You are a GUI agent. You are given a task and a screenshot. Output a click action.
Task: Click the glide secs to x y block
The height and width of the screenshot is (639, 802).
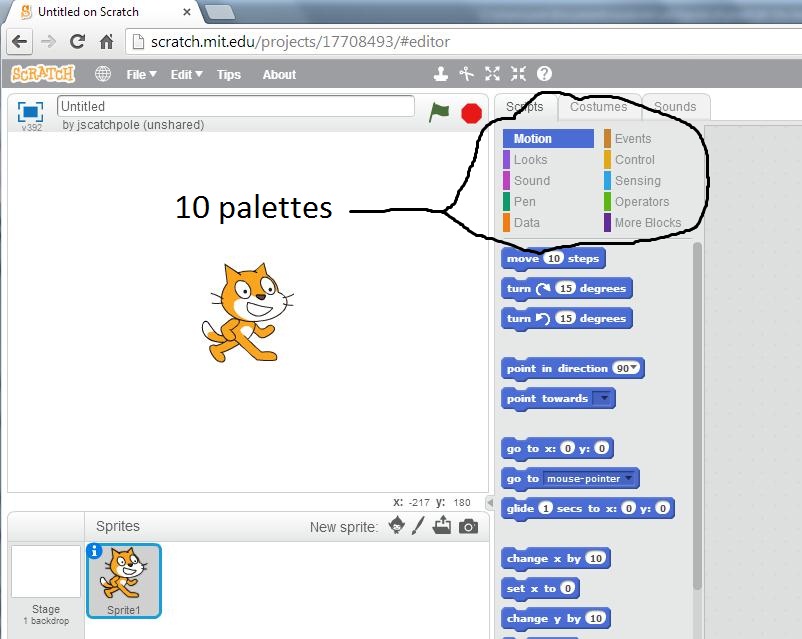pyautogui.click(x=588, y=509)
